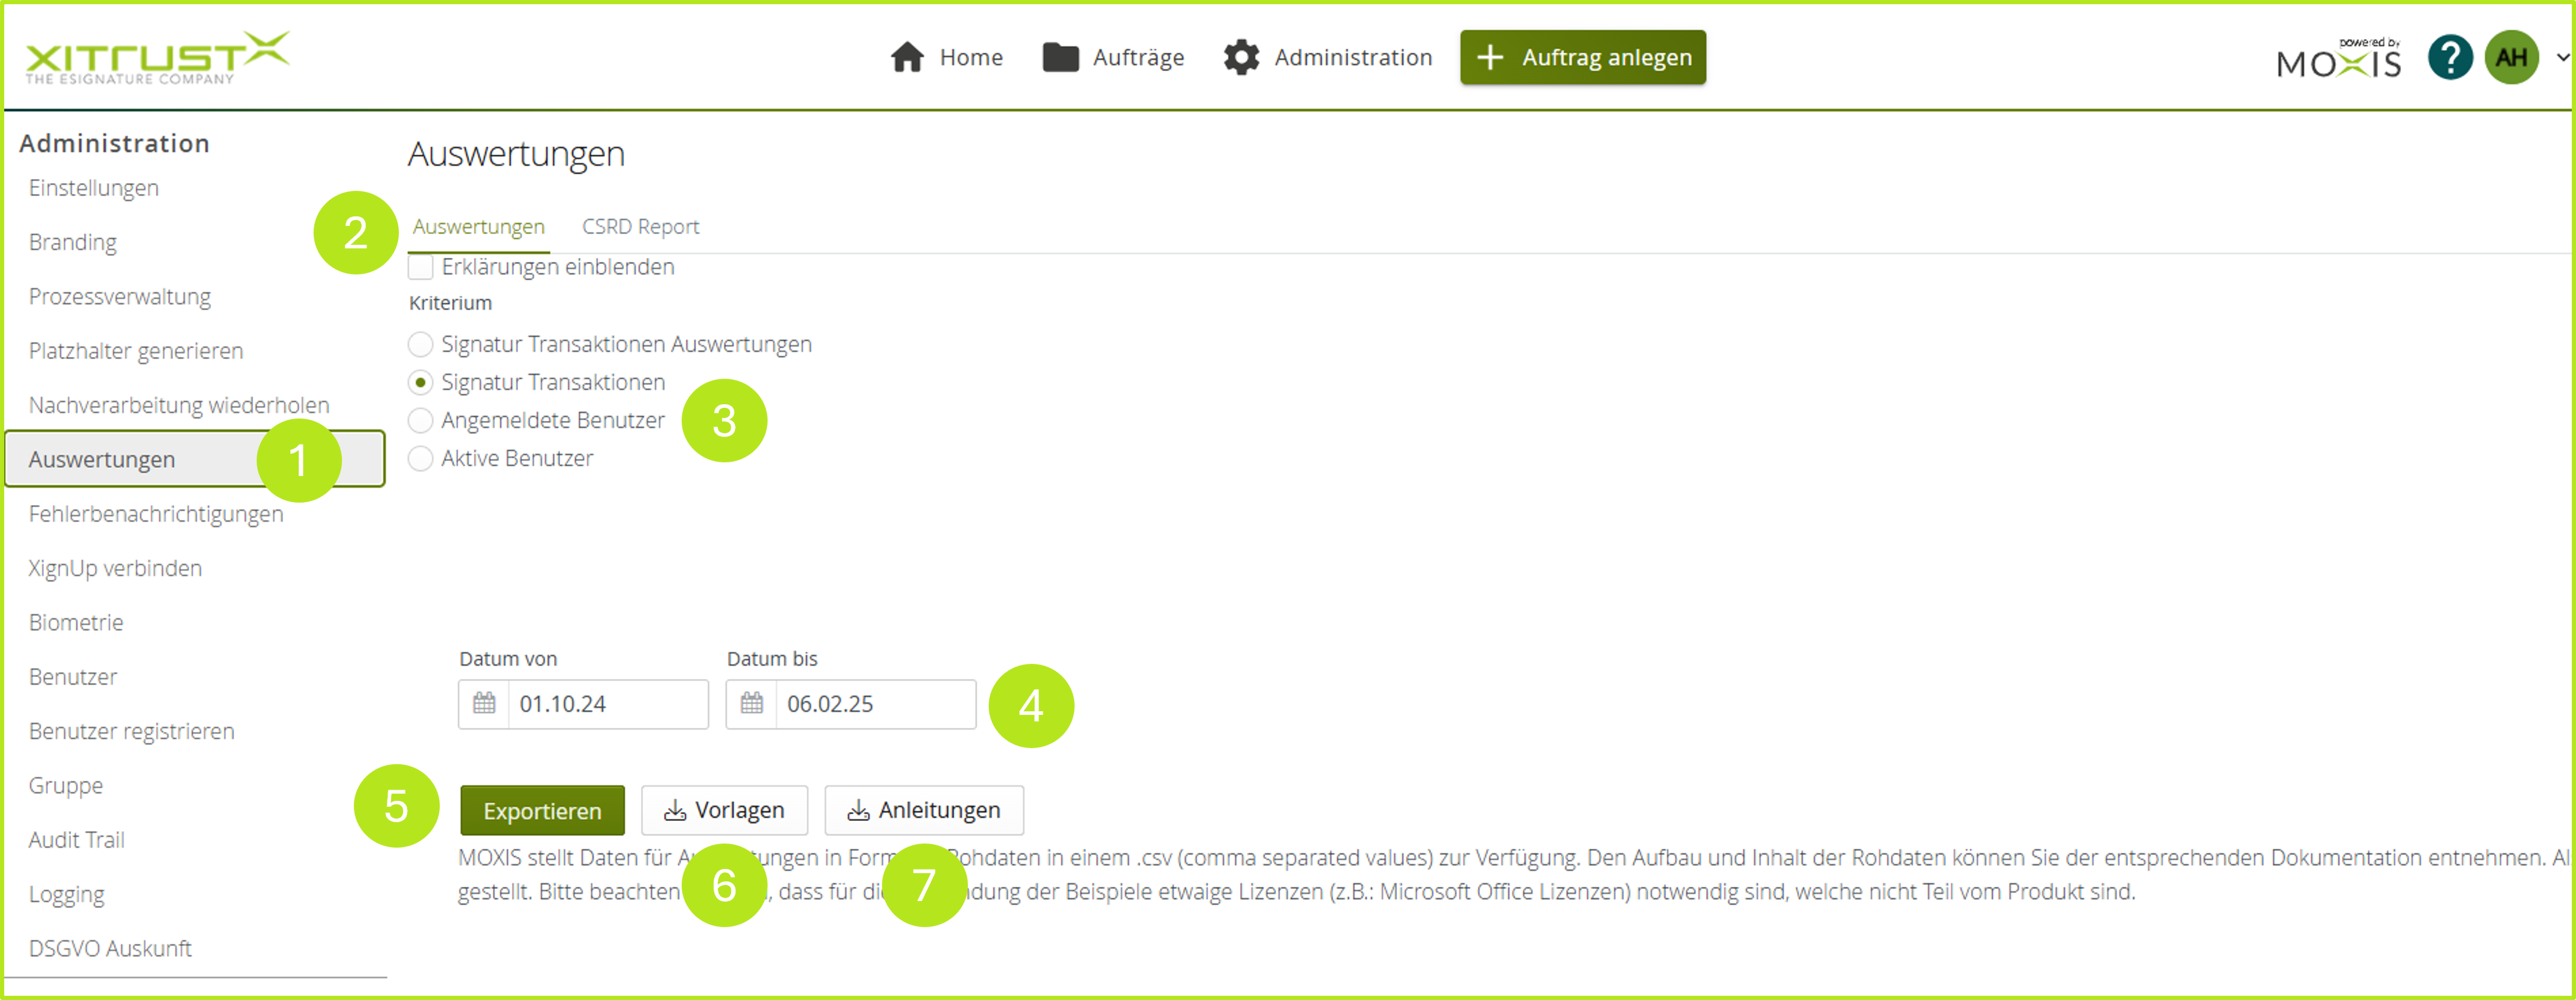
Task: Click the XiTrust logo
Action: click(x=157, y=57)
